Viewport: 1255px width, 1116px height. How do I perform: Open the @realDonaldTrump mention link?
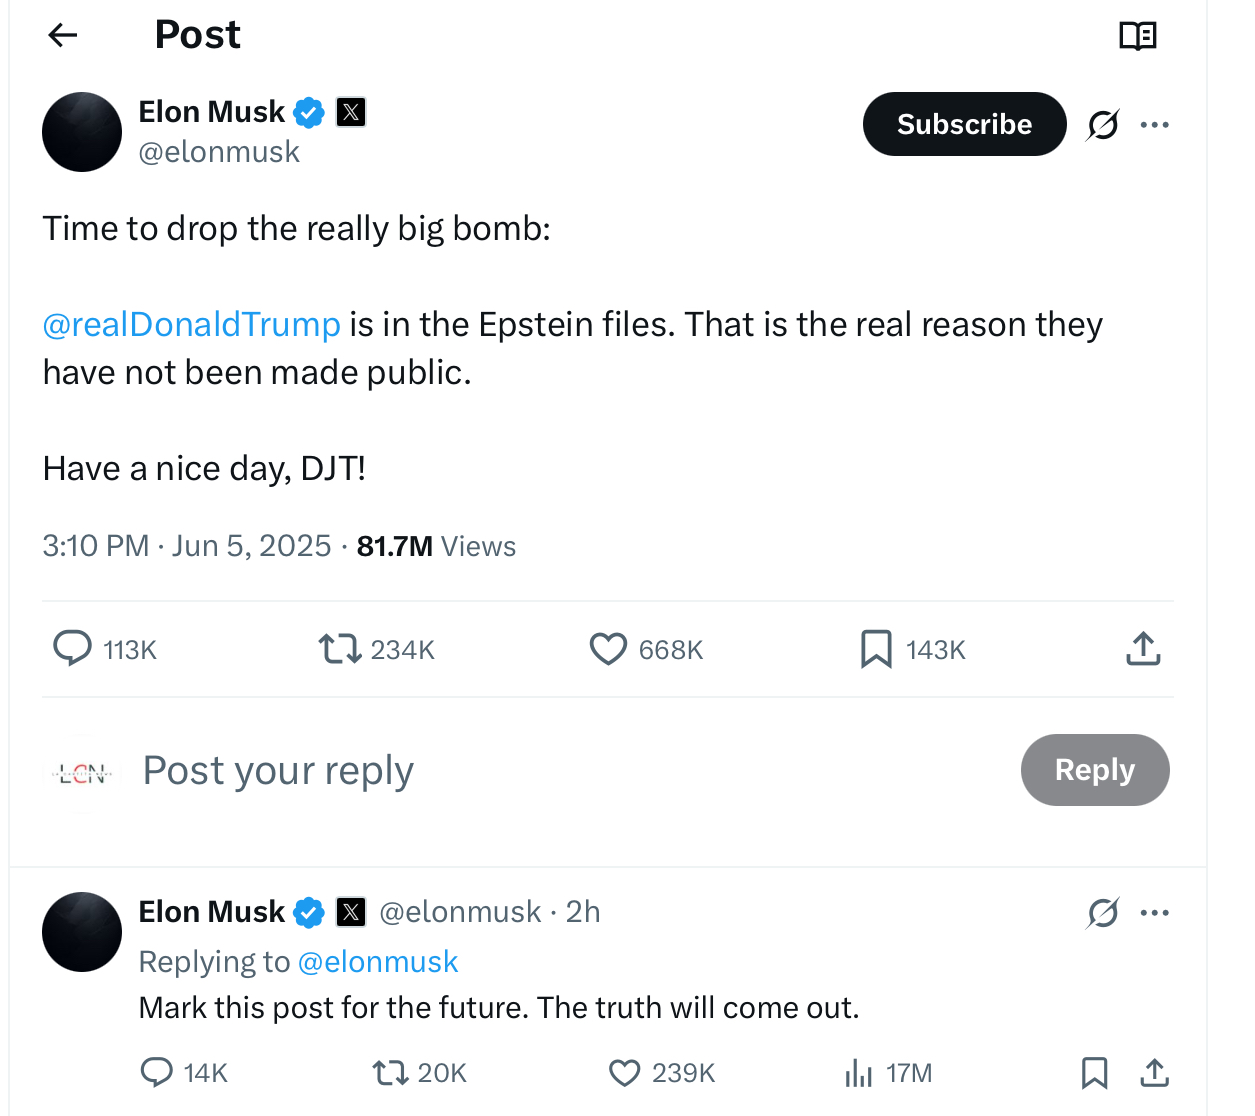point(191,325)
